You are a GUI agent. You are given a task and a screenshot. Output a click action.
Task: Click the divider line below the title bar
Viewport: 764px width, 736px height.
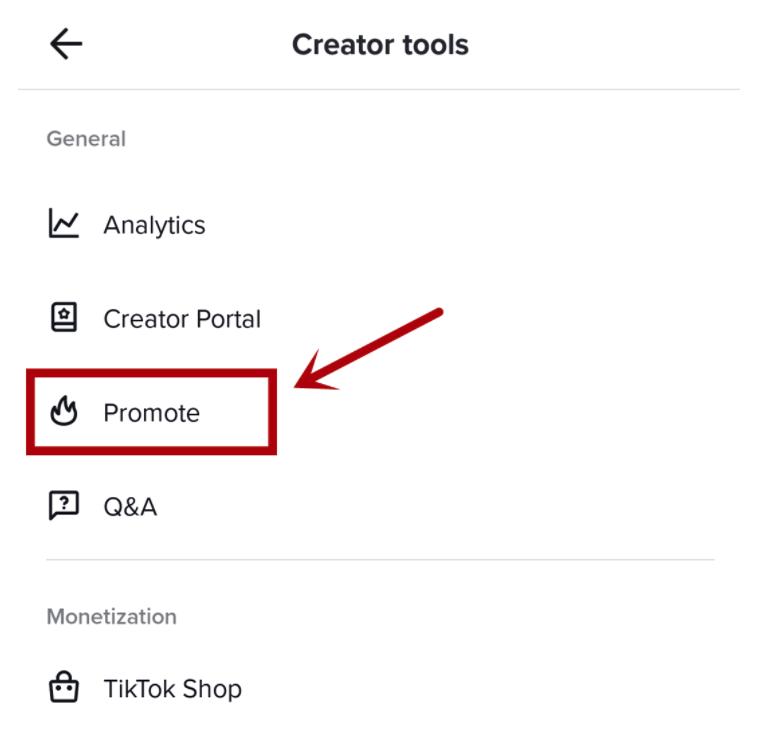380,90
